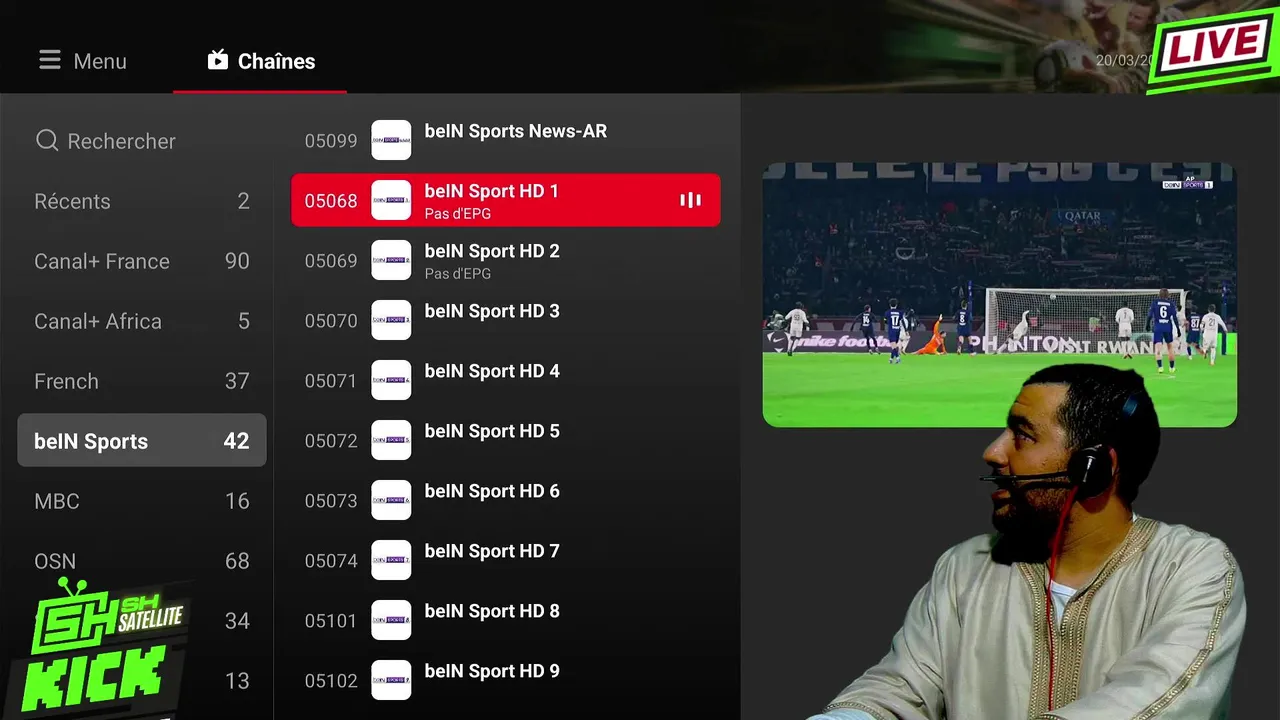1280x720 pixels.
Task: Select the Canal+ Africa category
Action: (x=142, y=321)
